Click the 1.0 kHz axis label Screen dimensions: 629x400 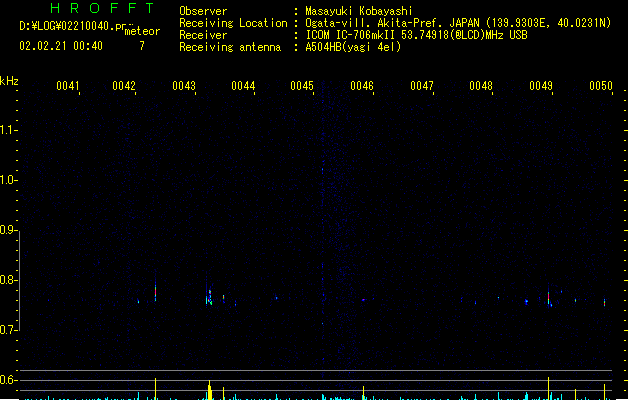[x=7, y=180]
